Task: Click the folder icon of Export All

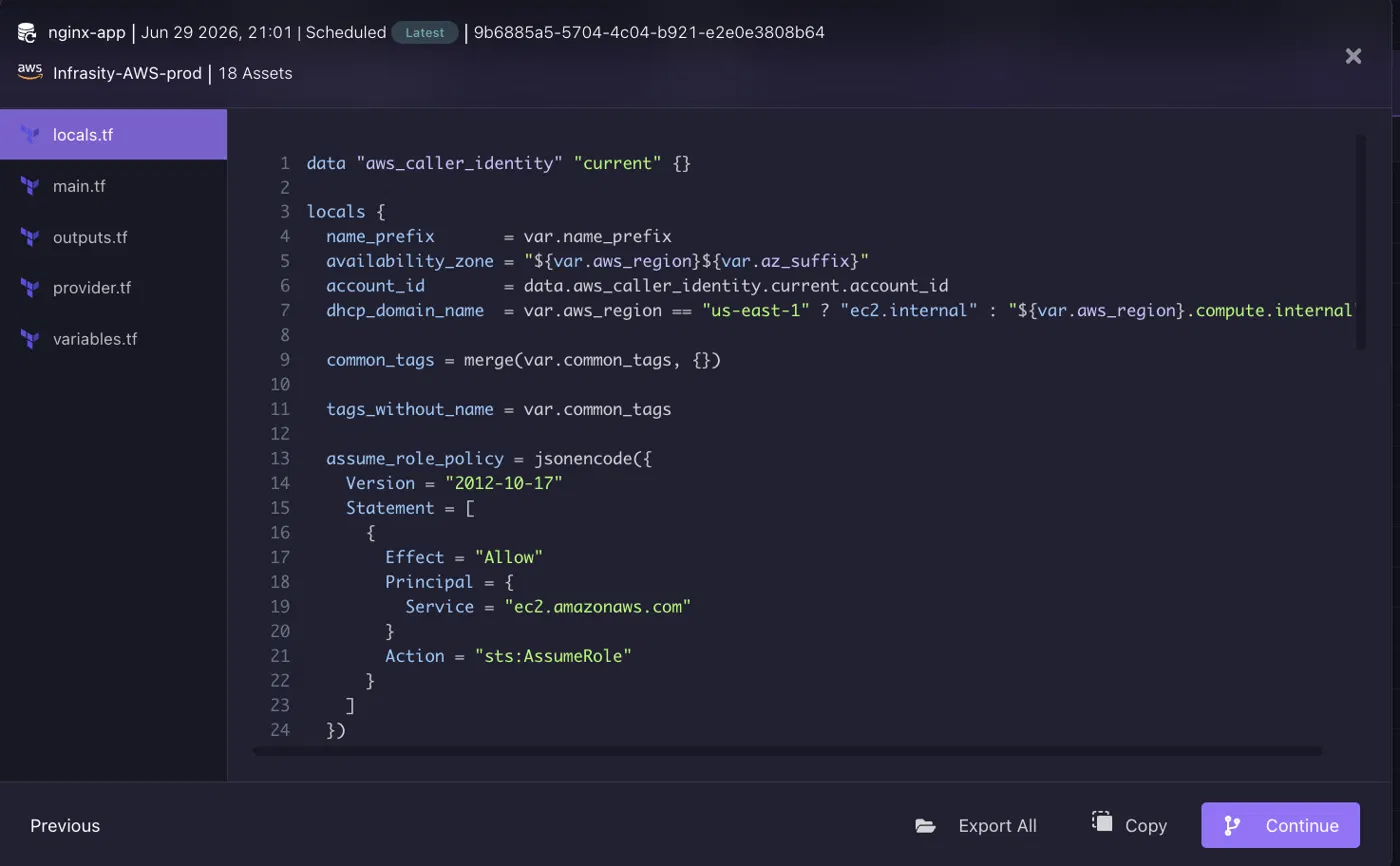Action: [925, 826]
